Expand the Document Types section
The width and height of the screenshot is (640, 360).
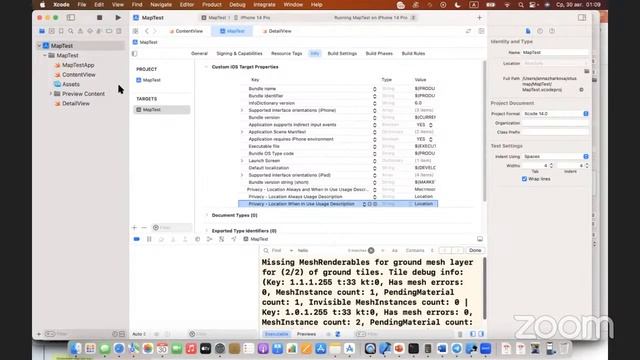(207, 215)
